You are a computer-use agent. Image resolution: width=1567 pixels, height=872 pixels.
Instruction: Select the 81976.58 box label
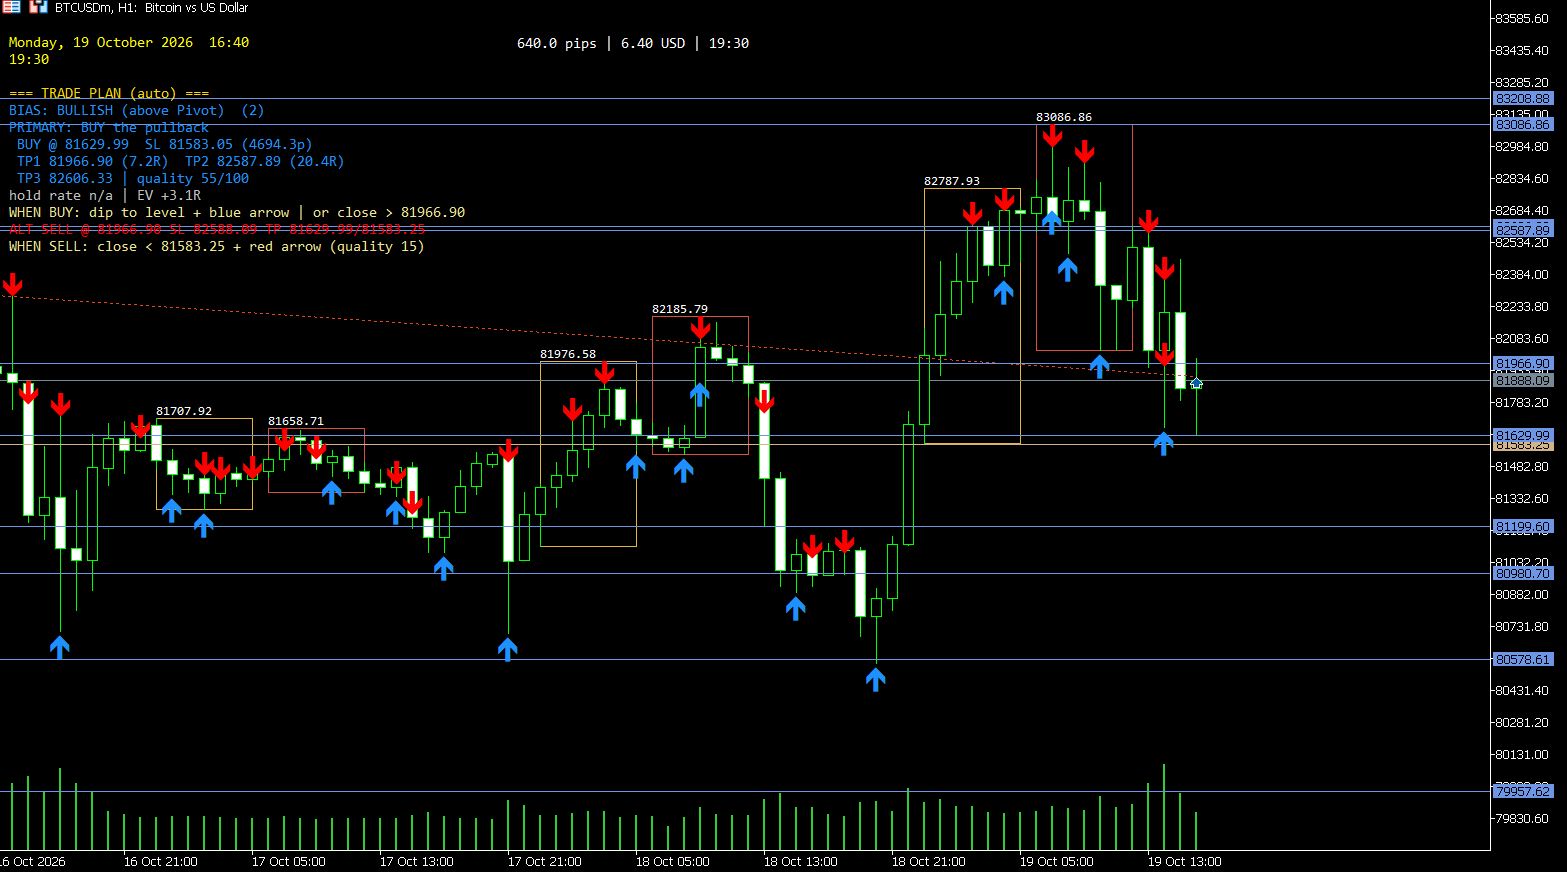click(x=568, y=354)
